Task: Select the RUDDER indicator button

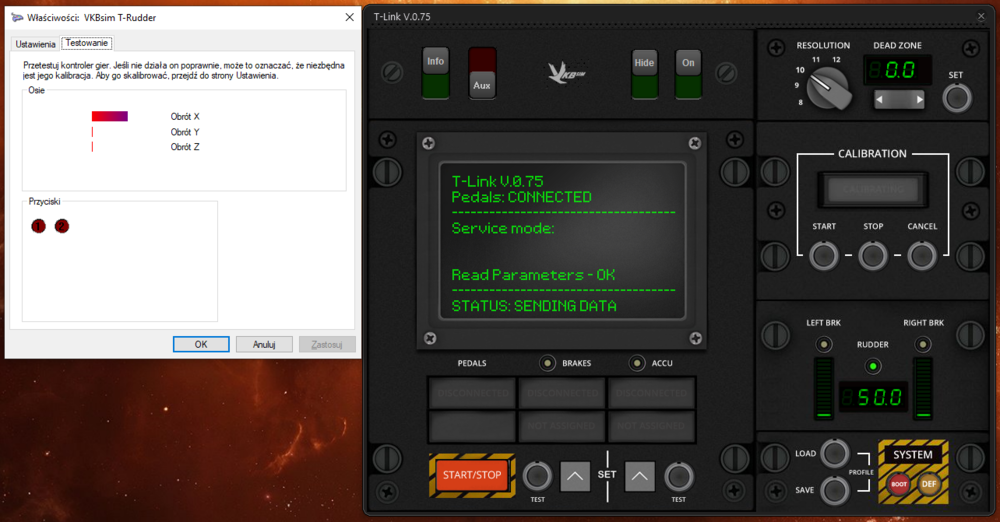Action: pos(872,366)
